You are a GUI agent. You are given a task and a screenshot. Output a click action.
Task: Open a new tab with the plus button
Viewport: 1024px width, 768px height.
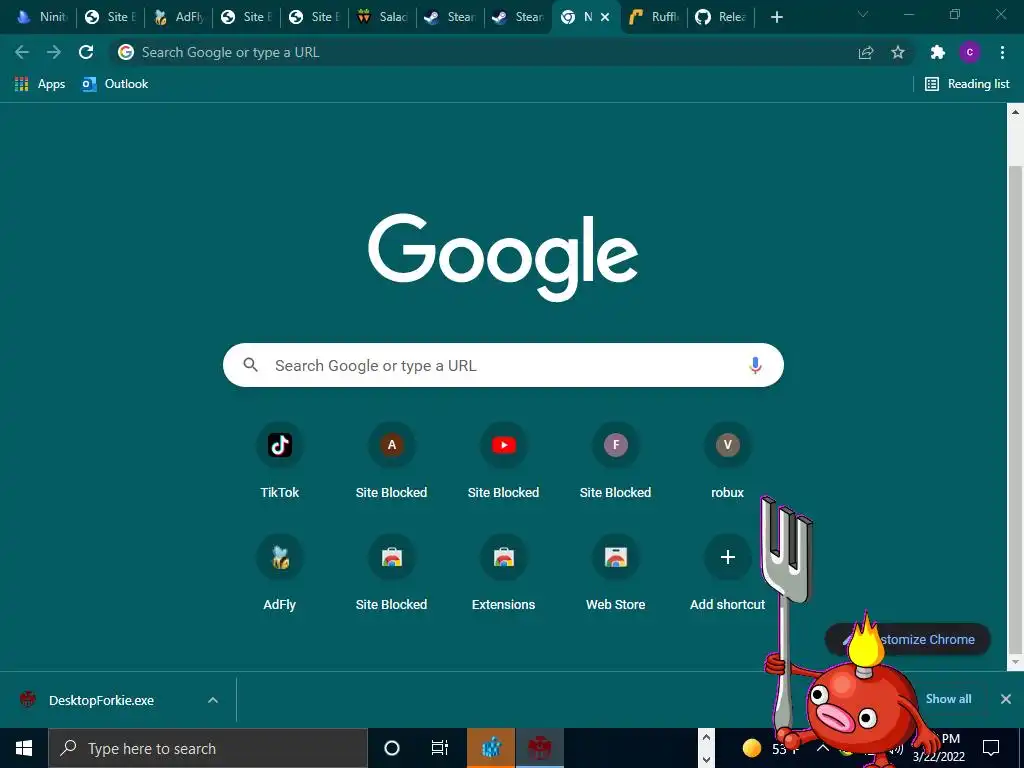[x=776, y=17]
